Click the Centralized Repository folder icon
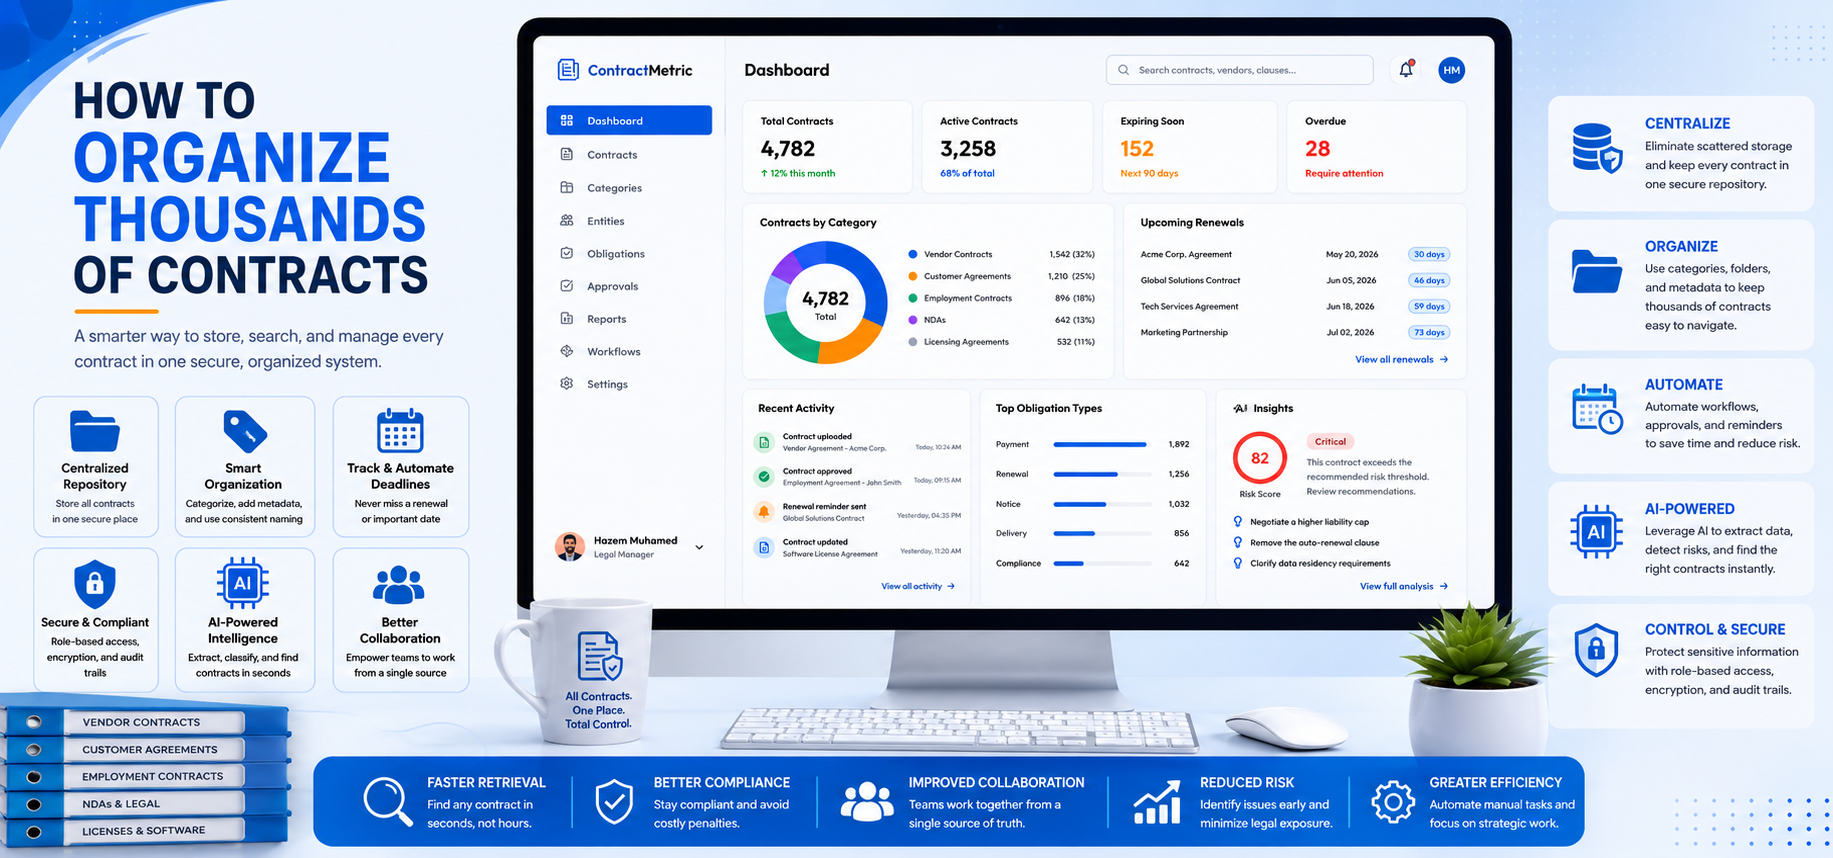1833x858 pixels. coord(95,431)
